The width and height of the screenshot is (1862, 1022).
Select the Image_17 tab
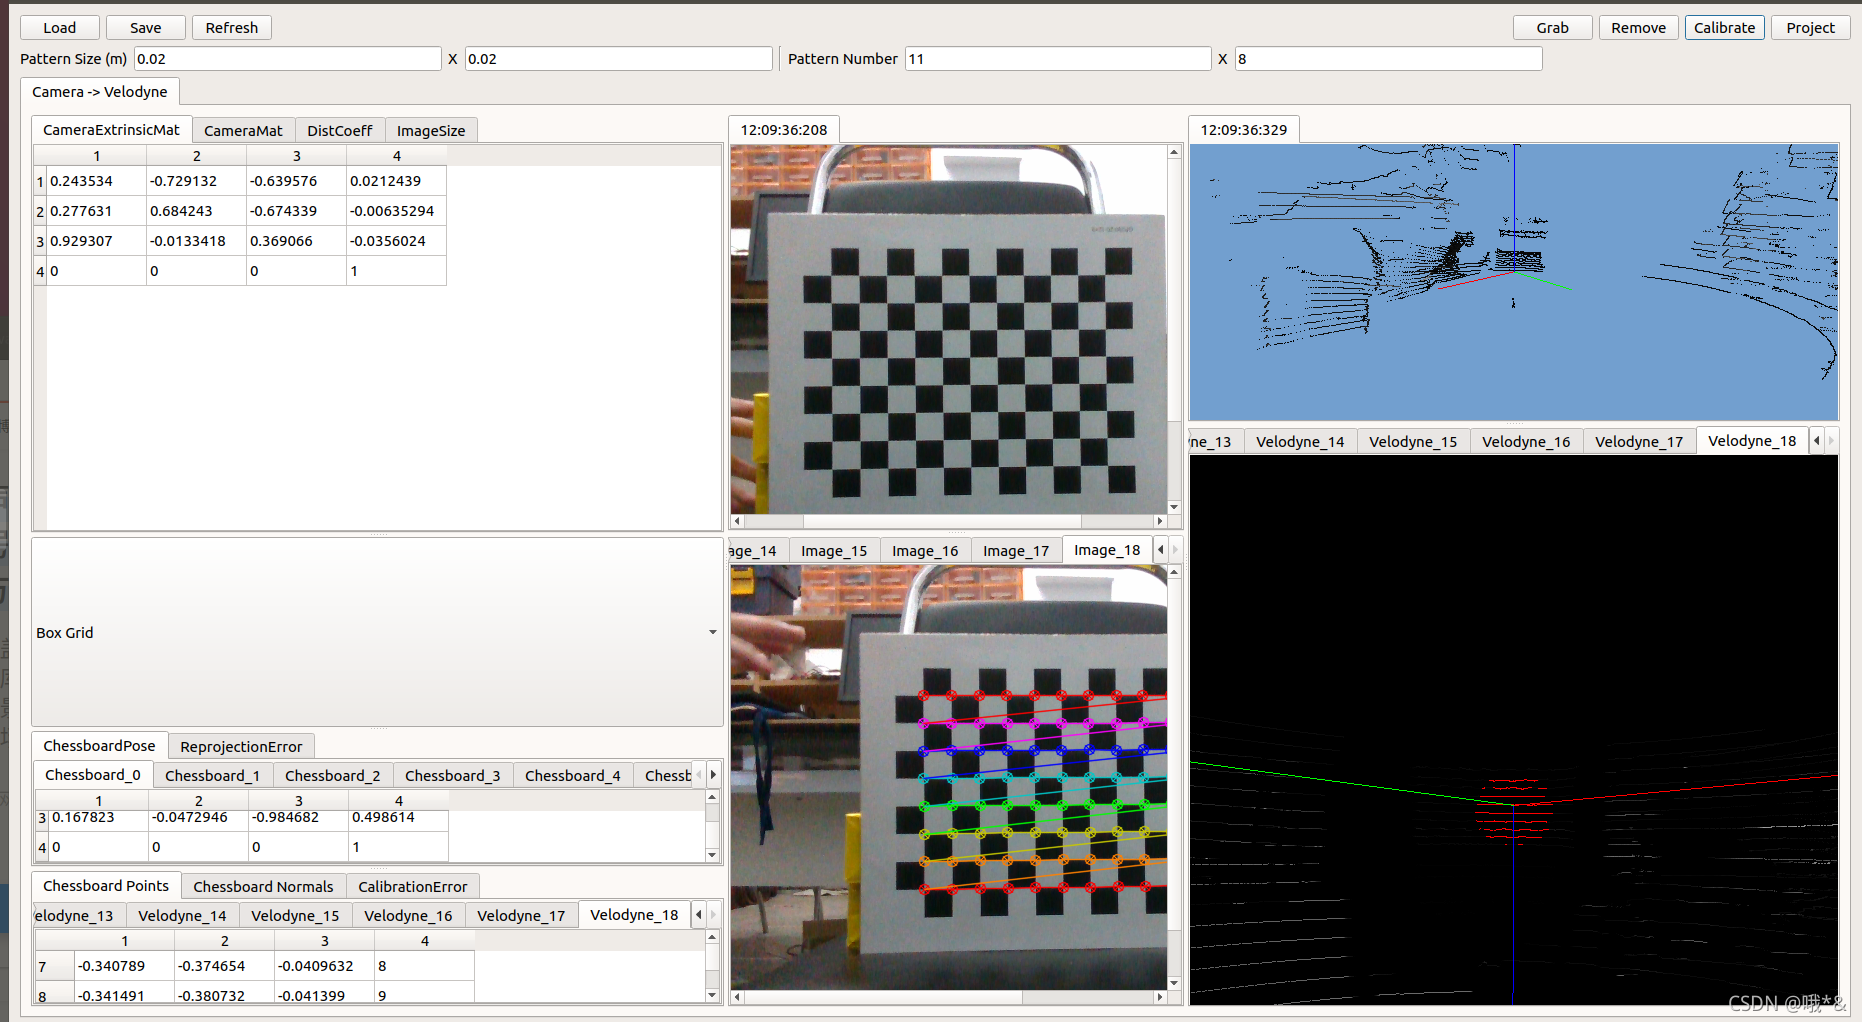[x=1016, y=551]
